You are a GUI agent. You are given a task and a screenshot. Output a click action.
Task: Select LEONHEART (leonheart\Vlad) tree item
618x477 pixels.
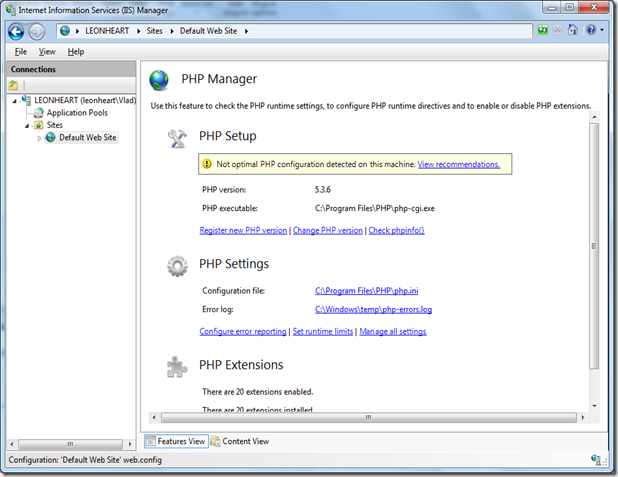coord(85,100)
